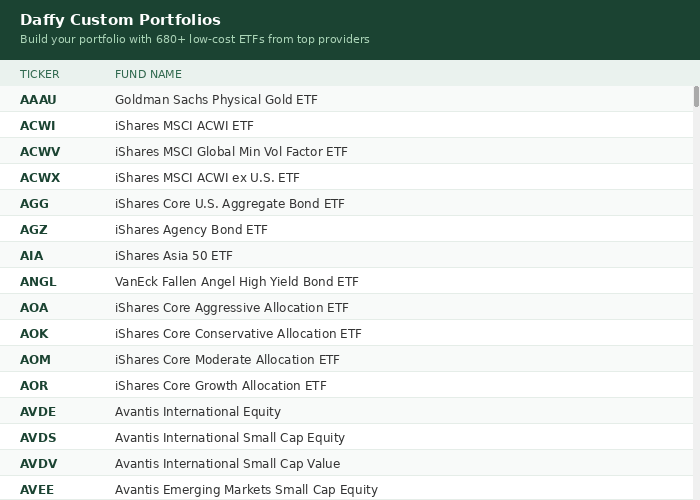Open the ACWI ticker entry
700x500 pixels.
pyautogui.click(x=38, y=126)
